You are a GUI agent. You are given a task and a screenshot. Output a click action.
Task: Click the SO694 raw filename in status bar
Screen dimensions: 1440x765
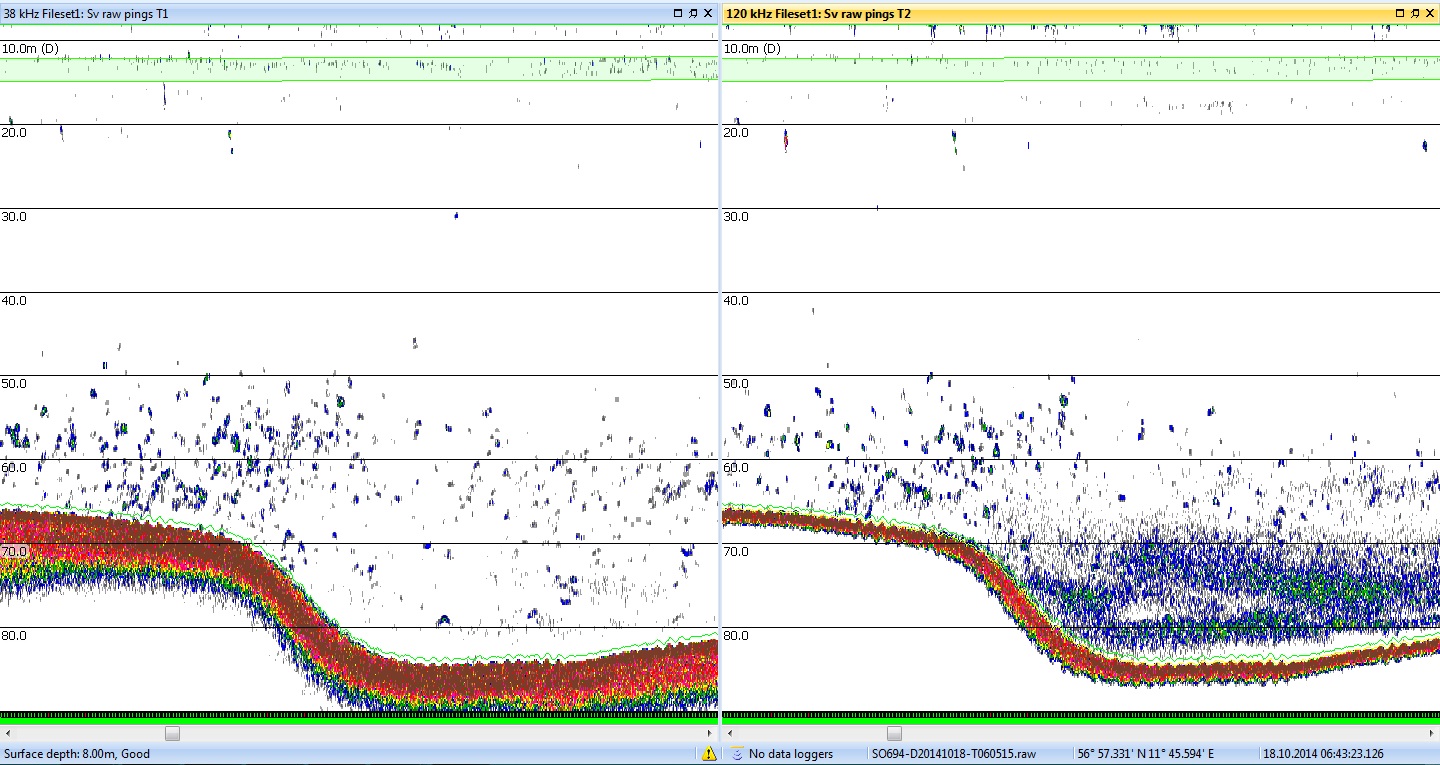coord(953,754)
